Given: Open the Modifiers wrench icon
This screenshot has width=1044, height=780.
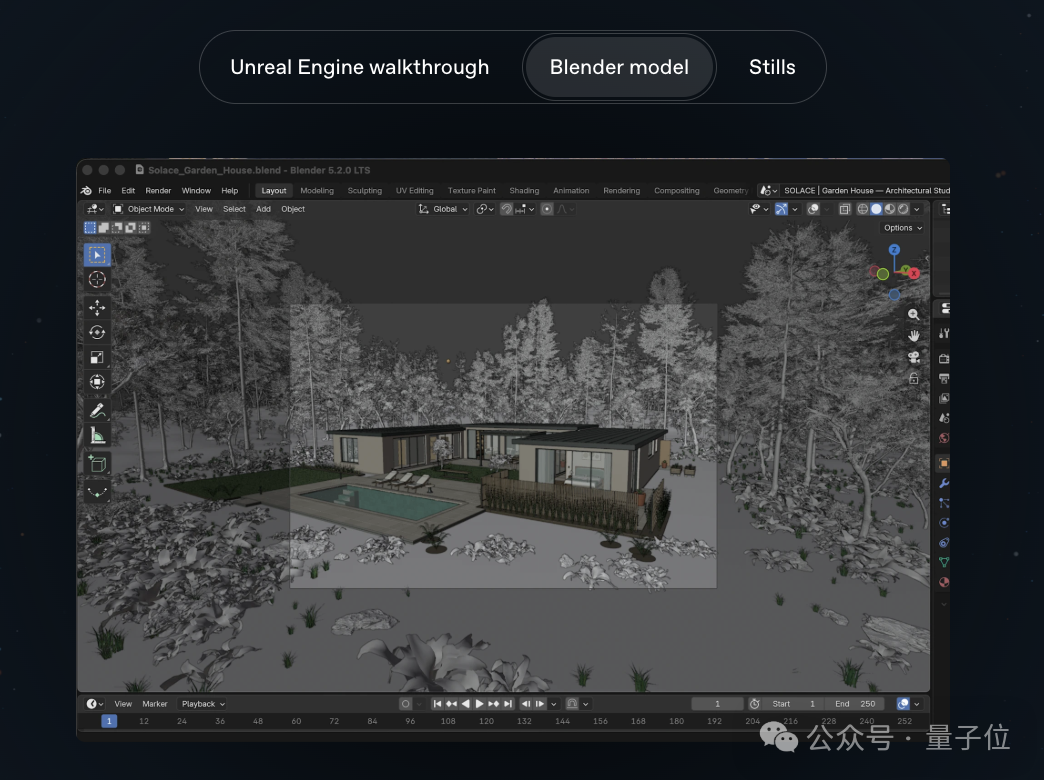Looking at the screenshot, I should [x=944, y=483].
